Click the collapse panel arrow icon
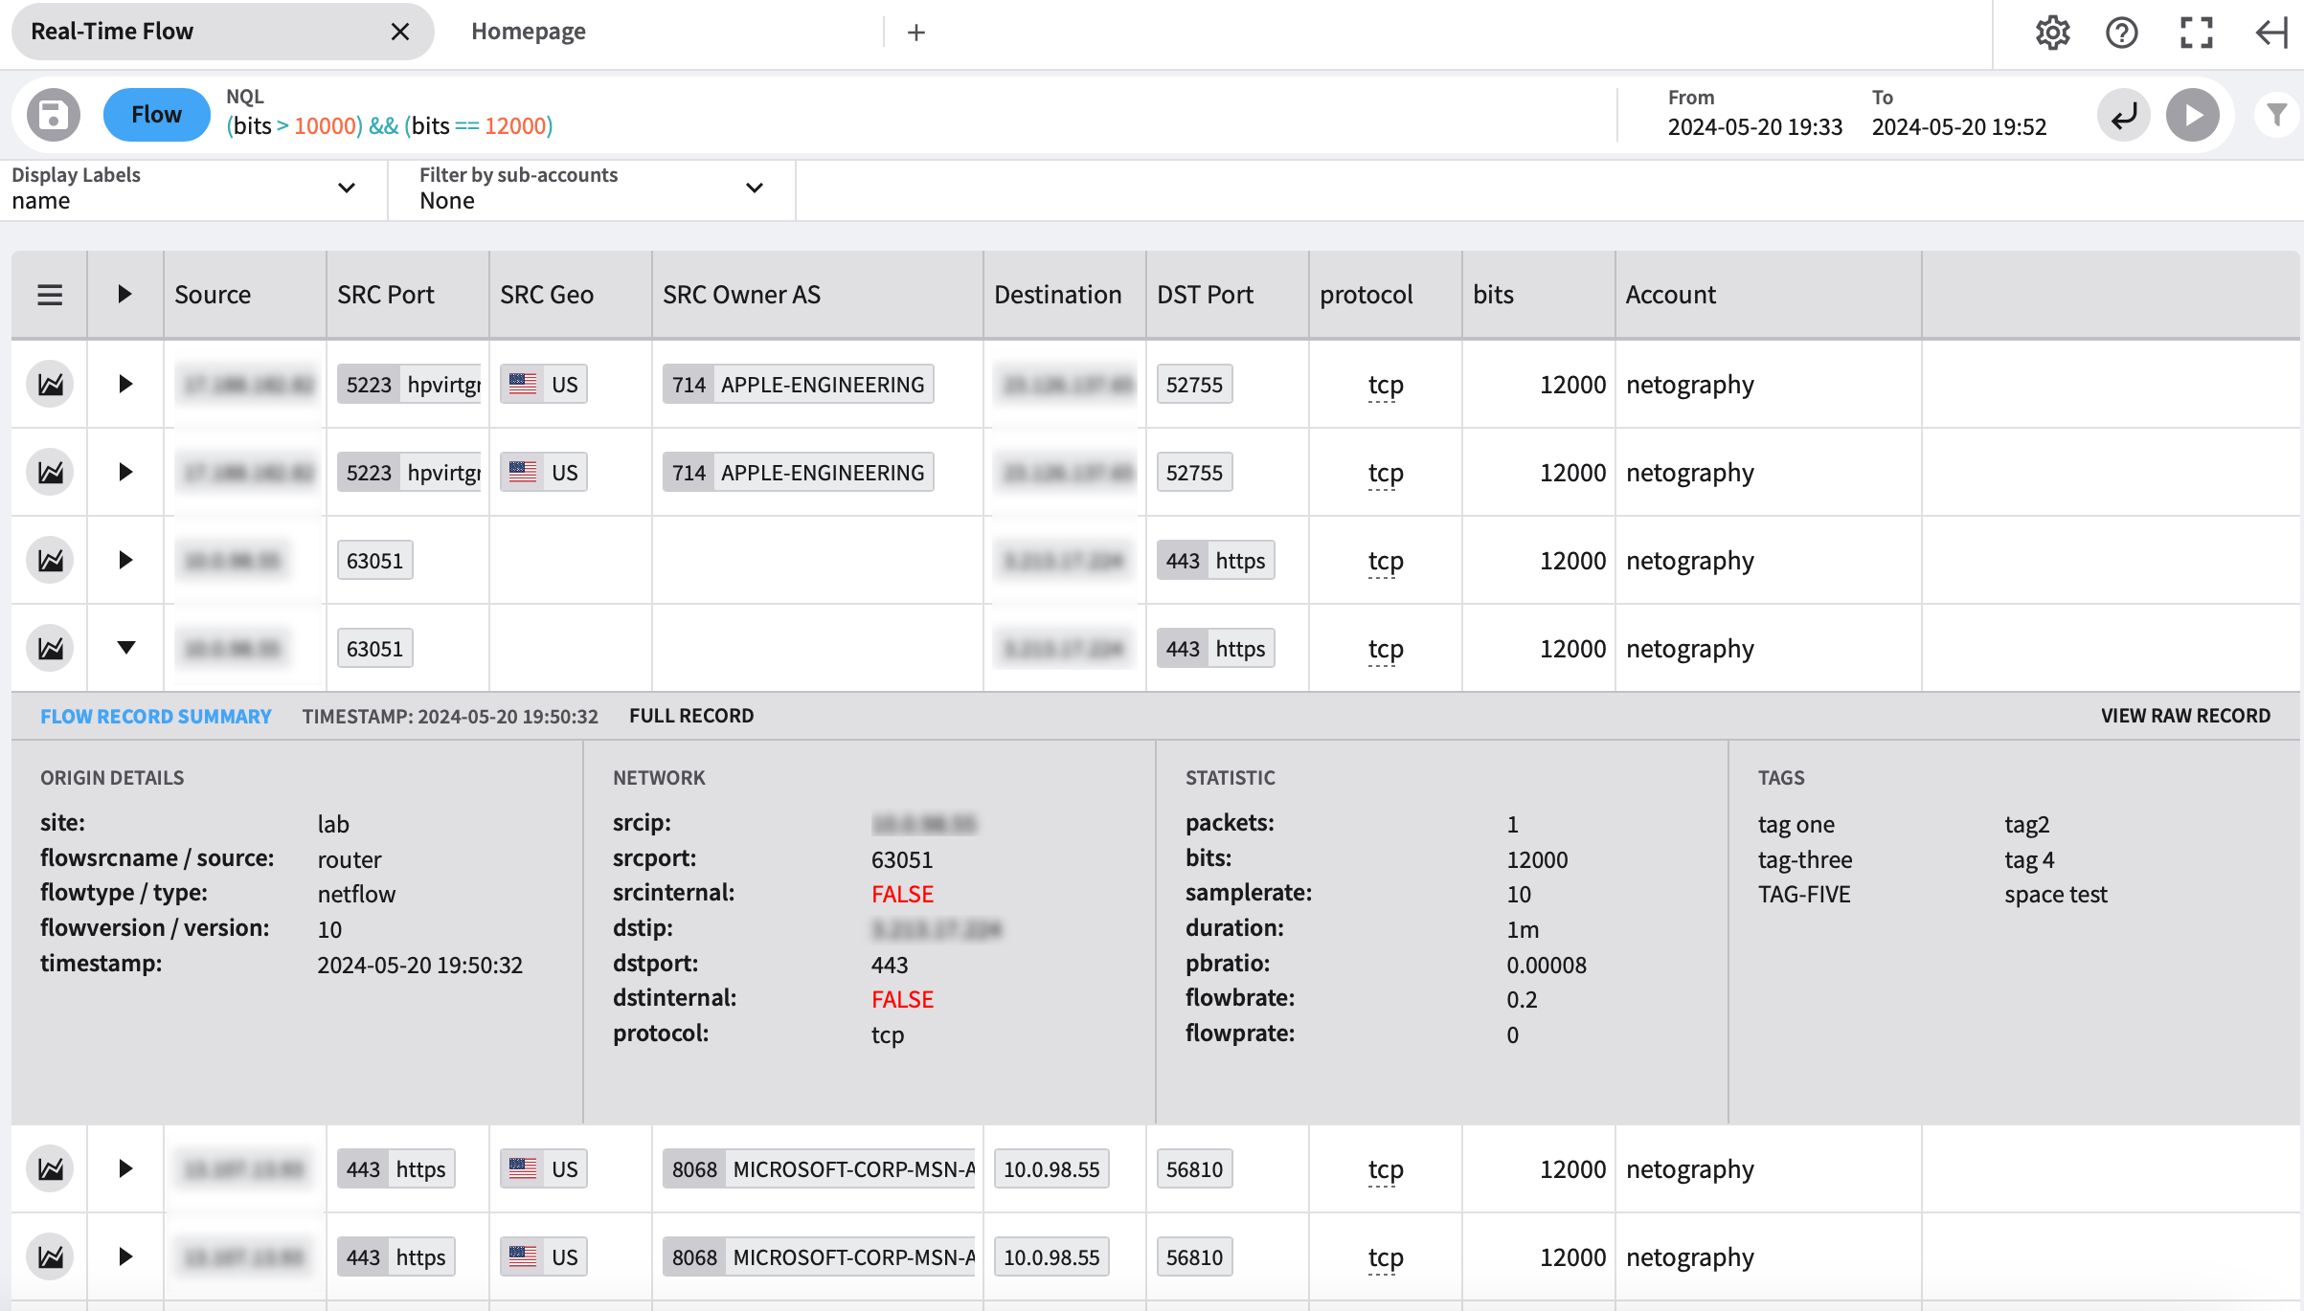 coord(2271,32)
